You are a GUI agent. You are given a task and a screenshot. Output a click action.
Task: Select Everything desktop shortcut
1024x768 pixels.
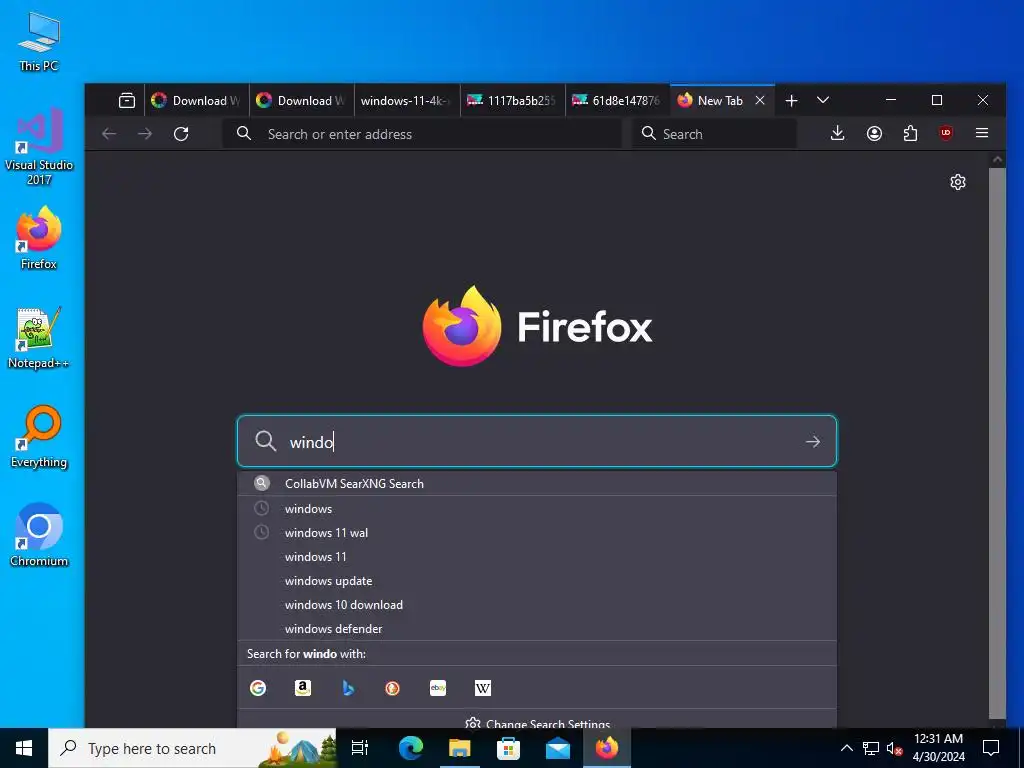[x=39, y=437]
